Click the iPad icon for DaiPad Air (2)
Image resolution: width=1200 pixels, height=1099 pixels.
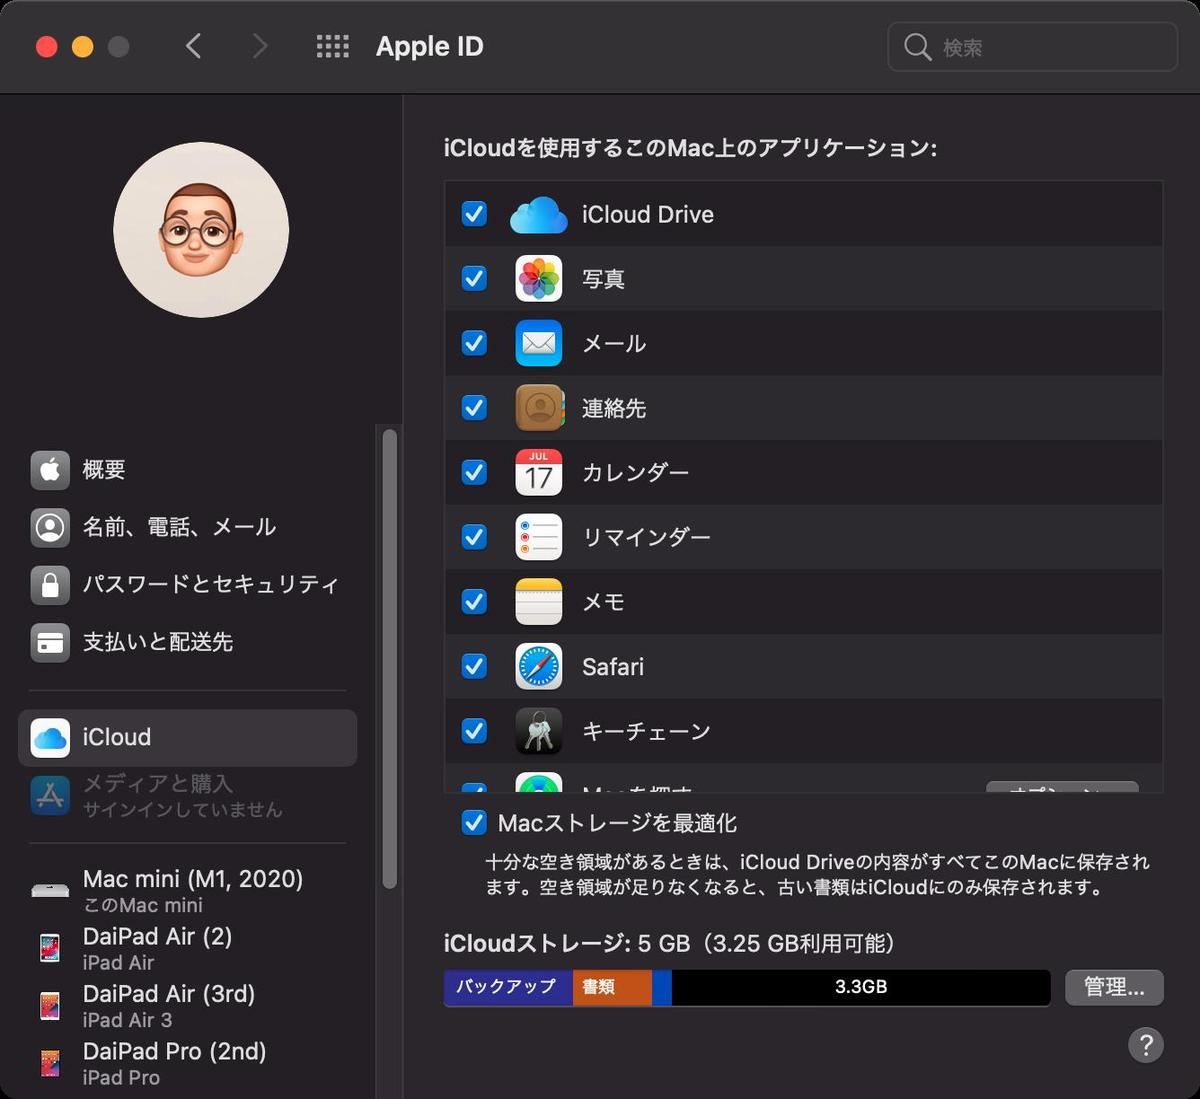[x=50, y=947]
